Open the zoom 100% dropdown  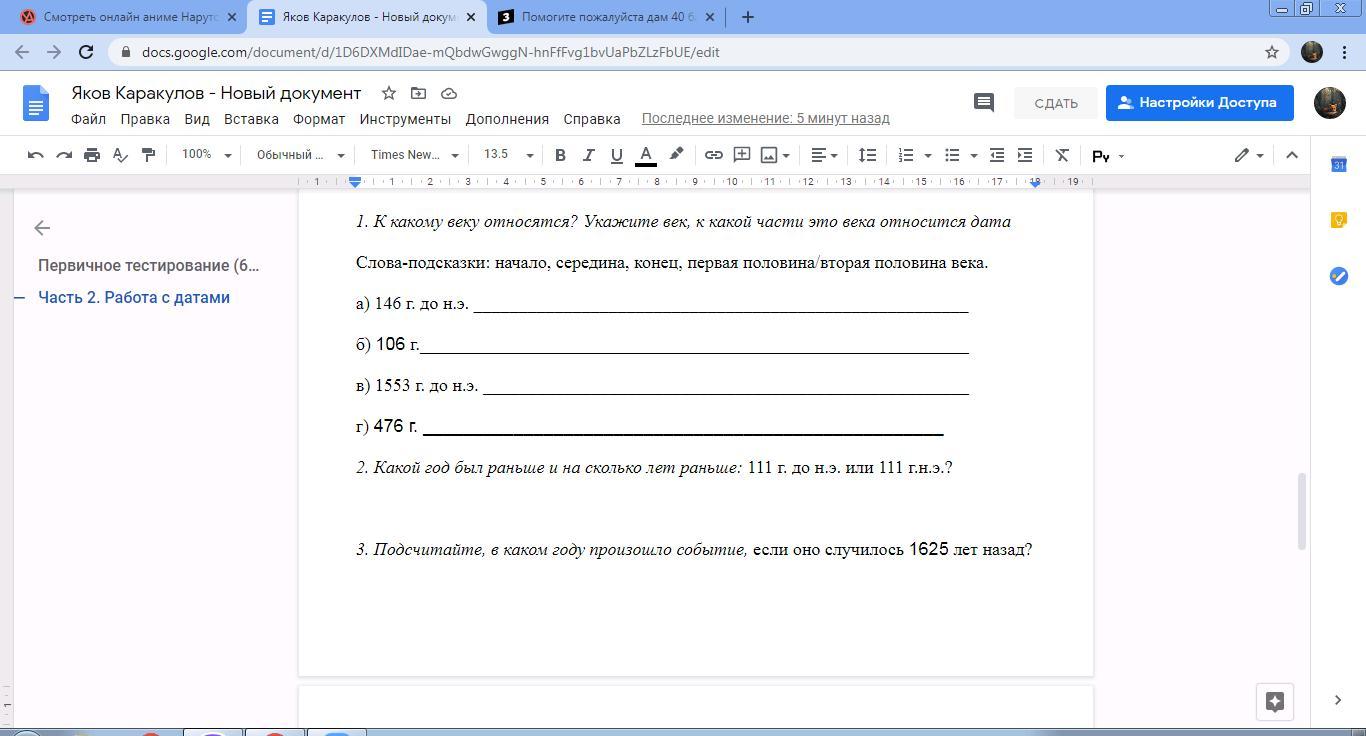pyautogui.click(x=206, y=155)
